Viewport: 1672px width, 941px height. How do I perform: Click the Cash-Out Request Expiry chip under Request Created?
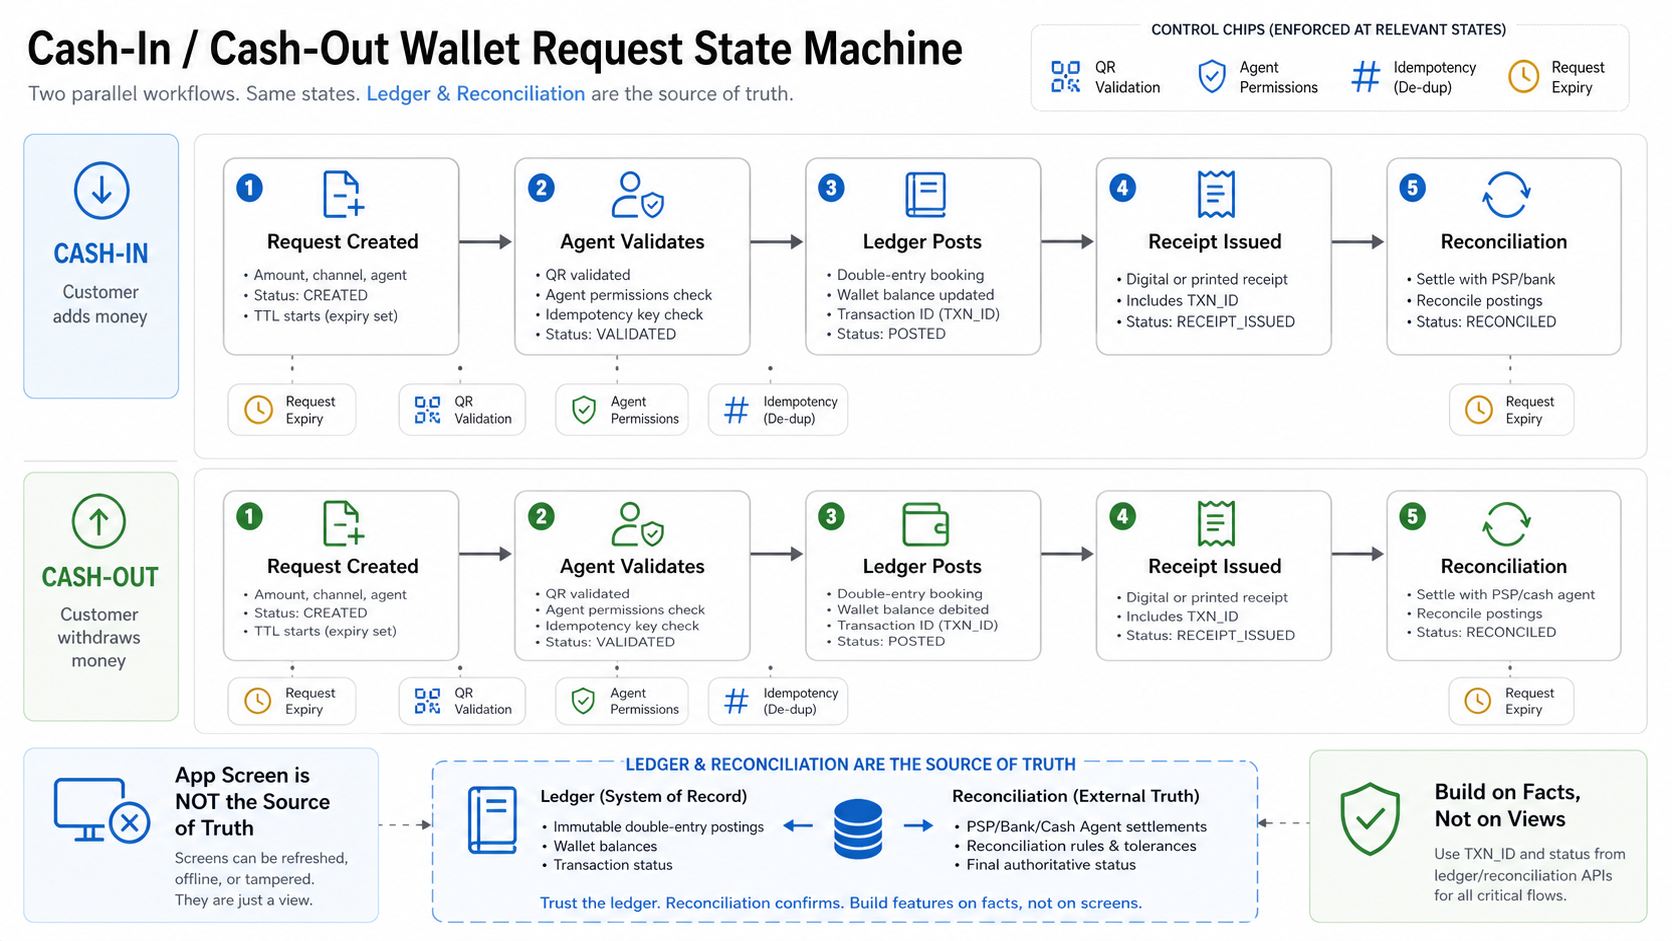pos(292,701)
